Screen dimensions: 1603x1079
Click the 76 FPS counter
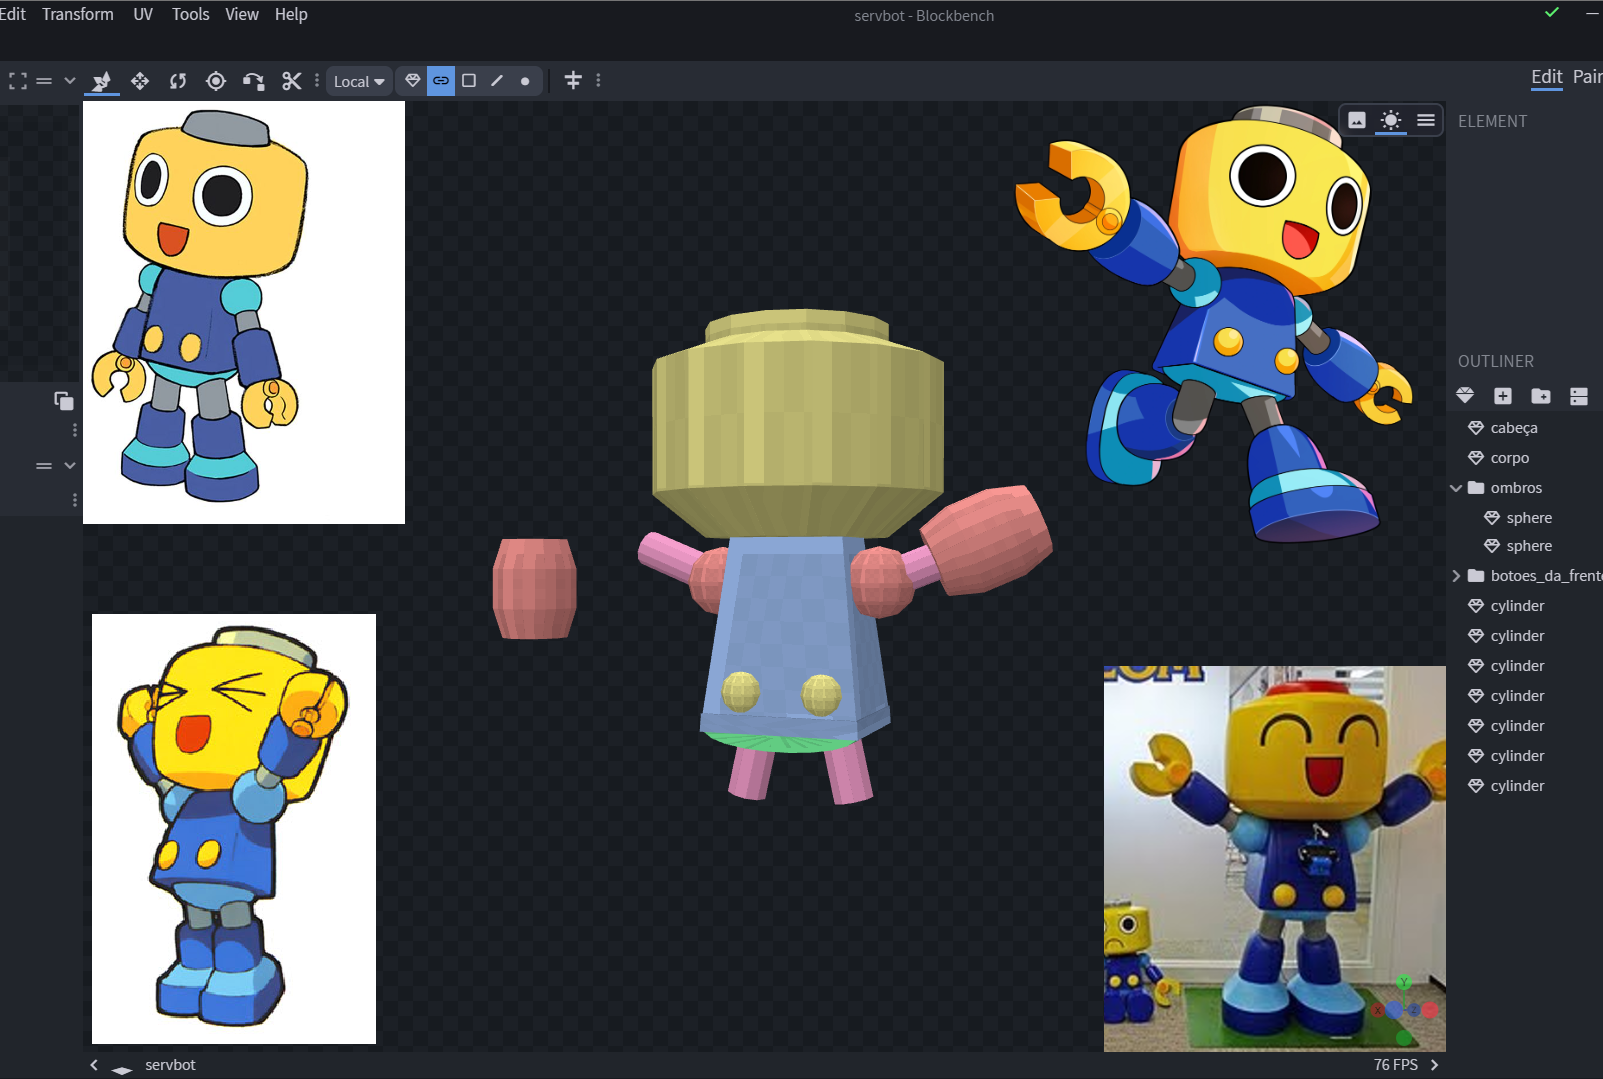(x=1395, y=1065)
